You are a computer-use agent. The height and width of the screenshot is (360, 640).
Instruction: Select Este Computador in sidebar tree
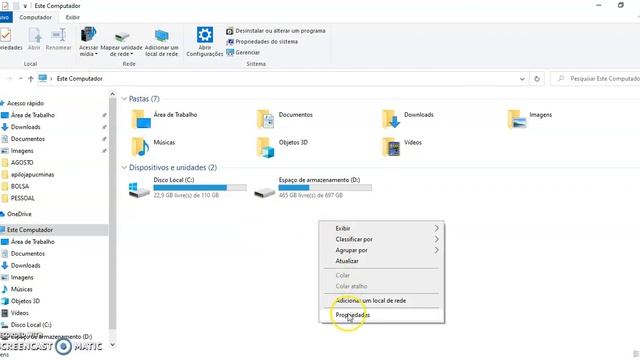30,230
